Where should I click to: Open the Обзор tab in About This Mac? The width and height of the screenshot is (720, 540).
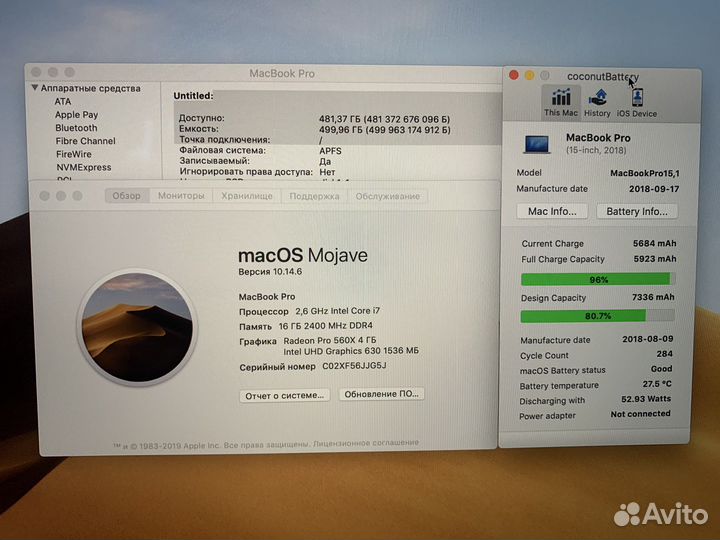pos(127,196)
